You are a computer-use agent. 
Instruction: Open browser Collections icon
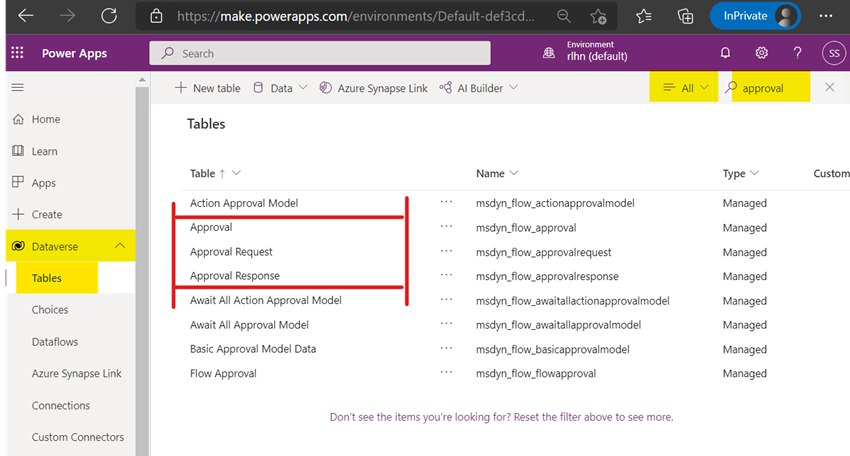coord(685,16)
